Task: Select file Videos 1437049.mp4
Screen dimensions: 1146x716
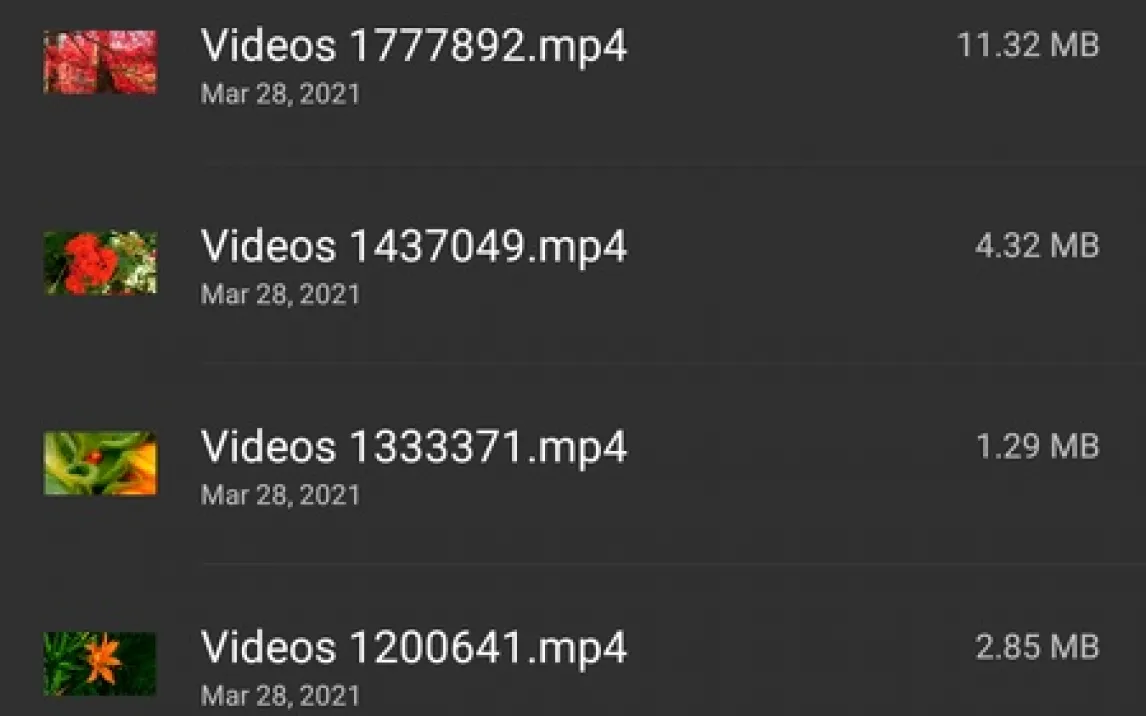Action: click(414, 245)
